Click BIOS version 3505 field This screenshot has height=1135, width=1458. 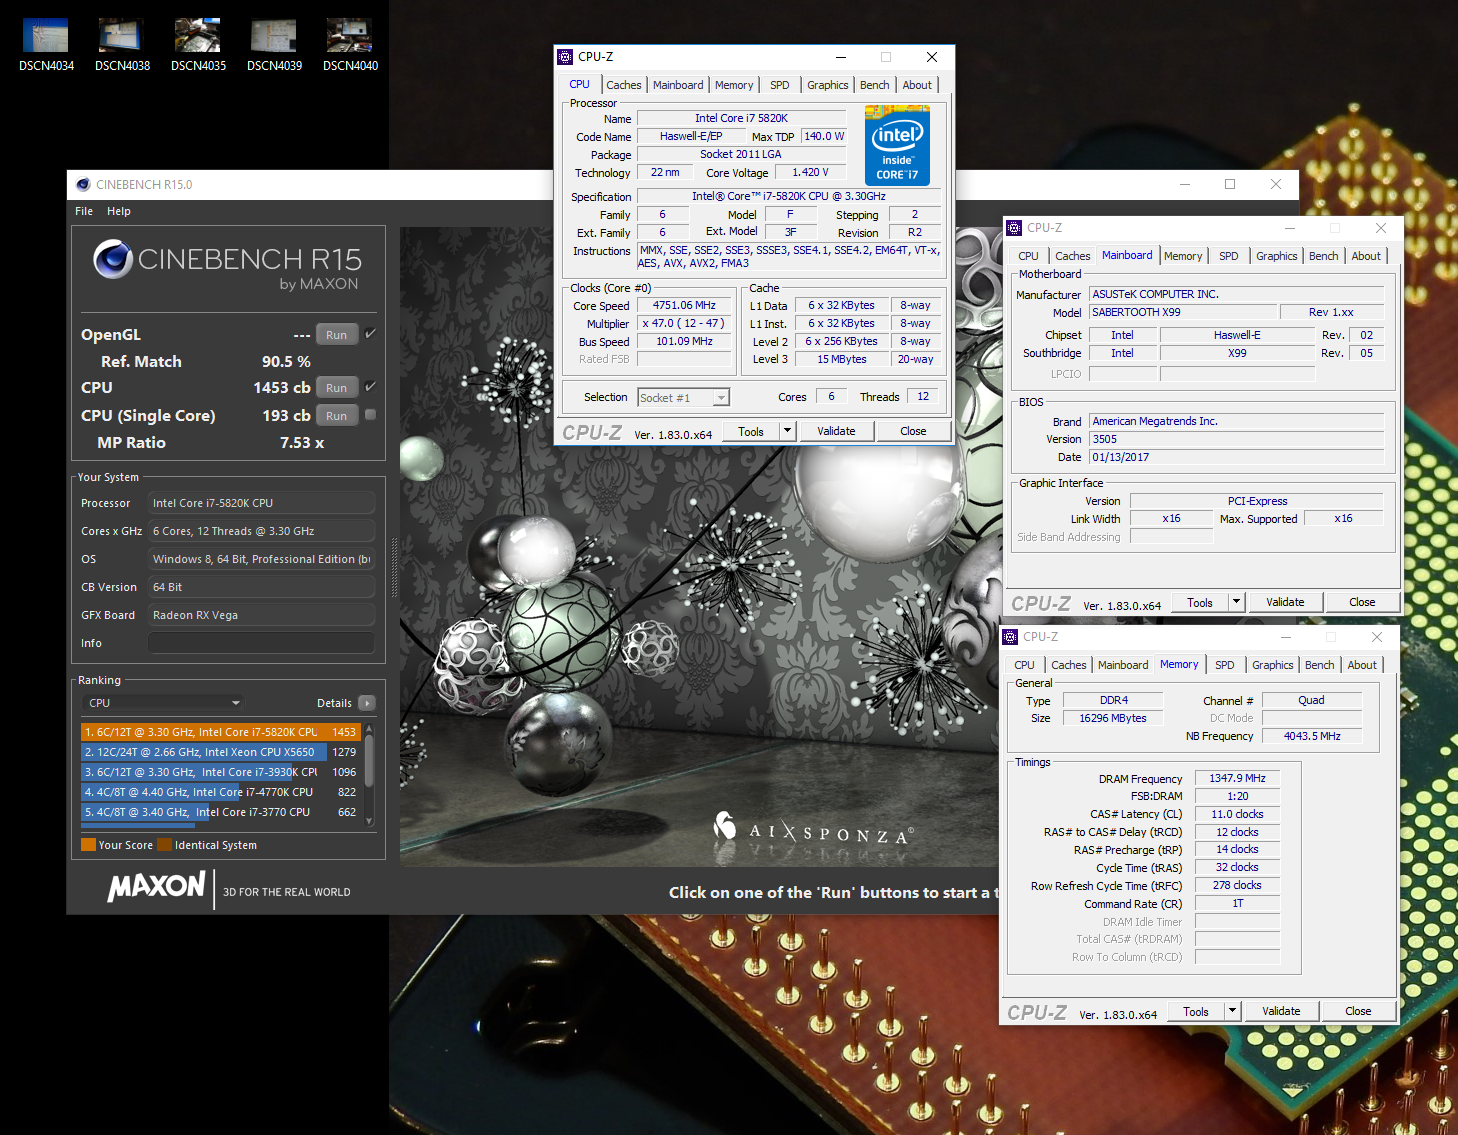1236,439
